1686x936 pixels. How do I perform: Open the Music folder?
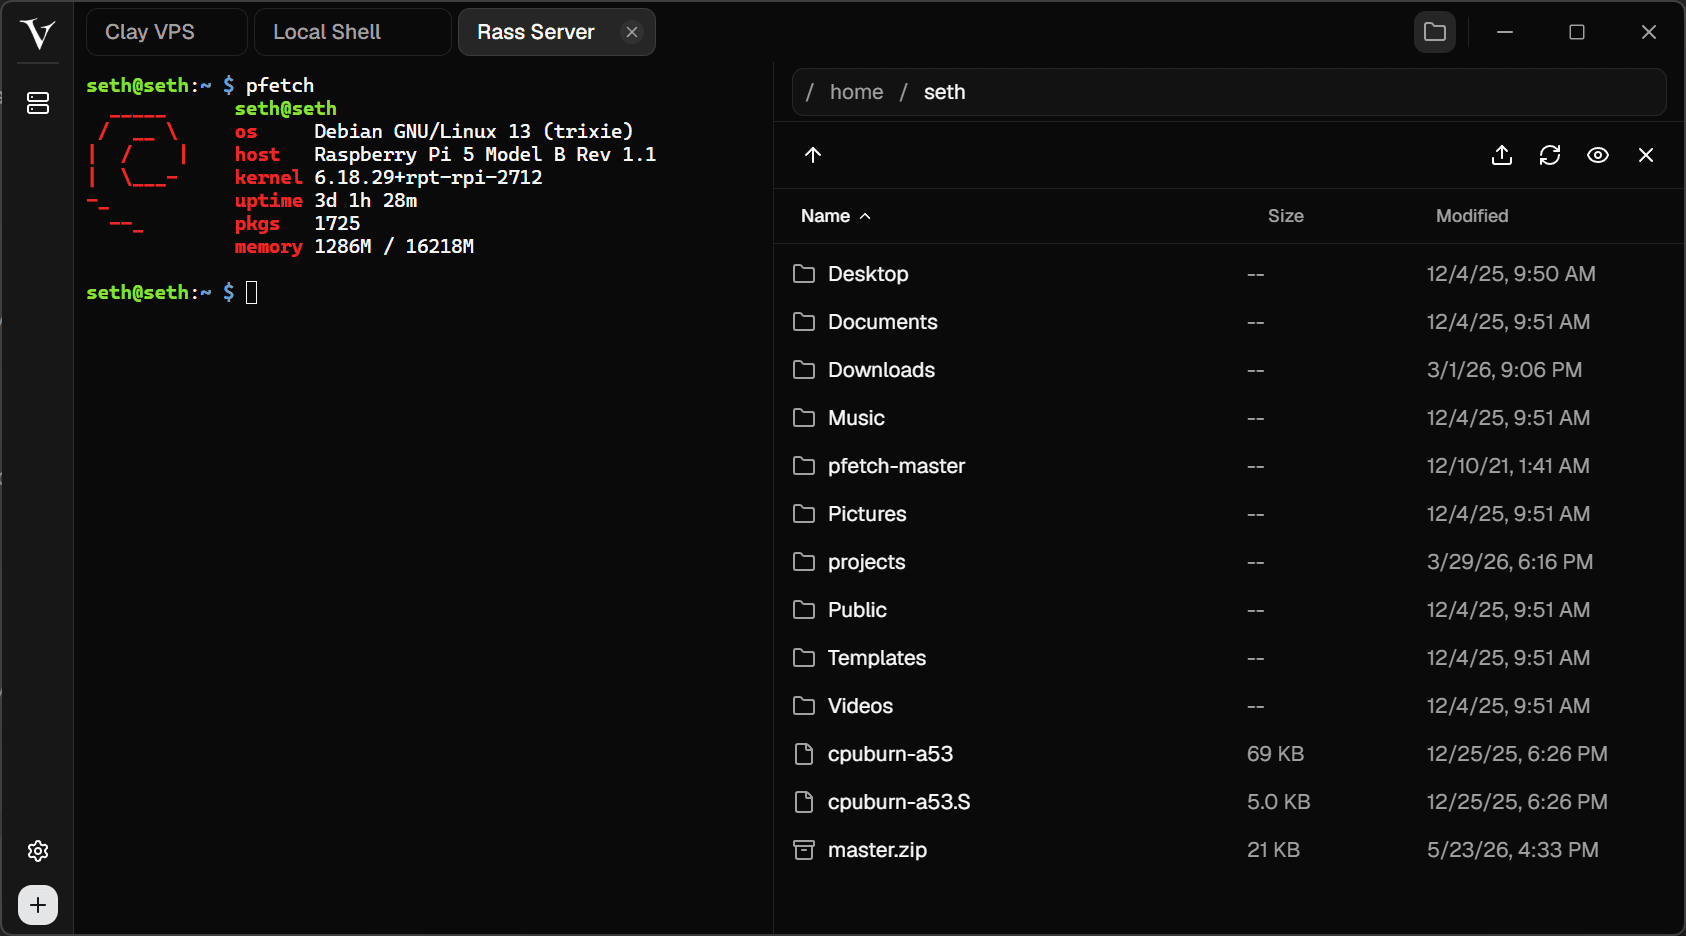tap(1228, 418)
